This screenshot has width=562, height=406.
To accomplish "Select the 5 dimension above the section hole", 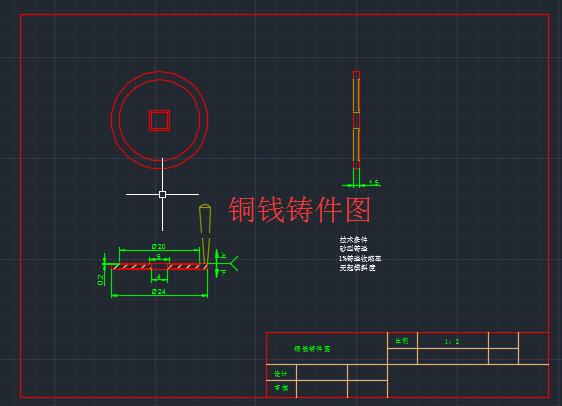I will pos(158,256).
